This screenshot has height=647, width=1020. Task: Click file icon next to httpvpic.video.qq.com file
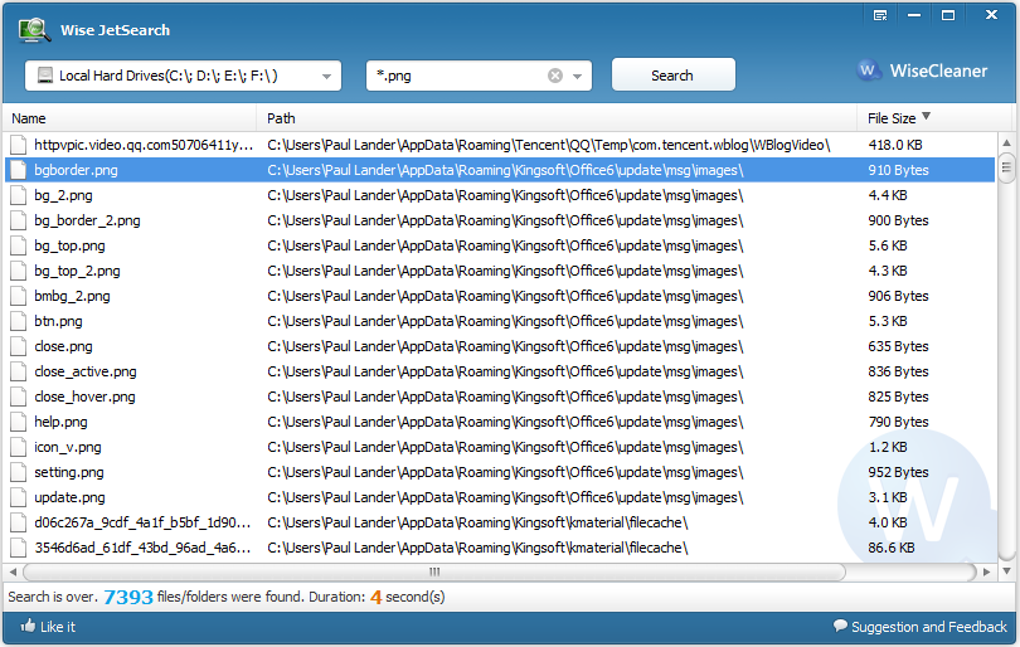pos(19,145)
